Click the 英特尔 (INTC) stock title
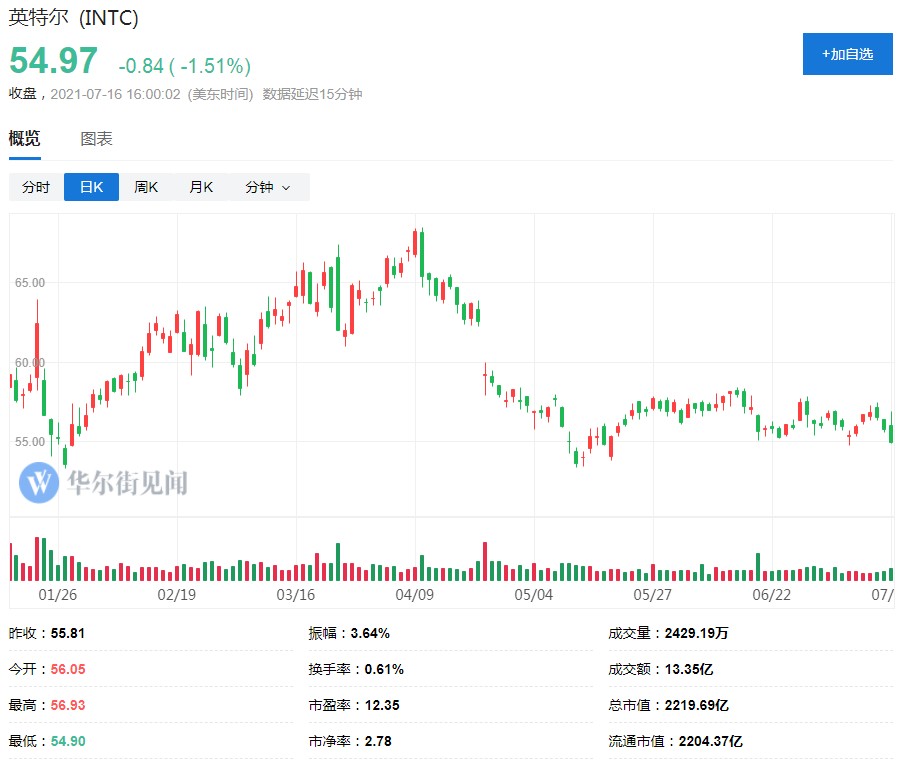This screenshot has width=901, height=762. [x=74, y=18]
